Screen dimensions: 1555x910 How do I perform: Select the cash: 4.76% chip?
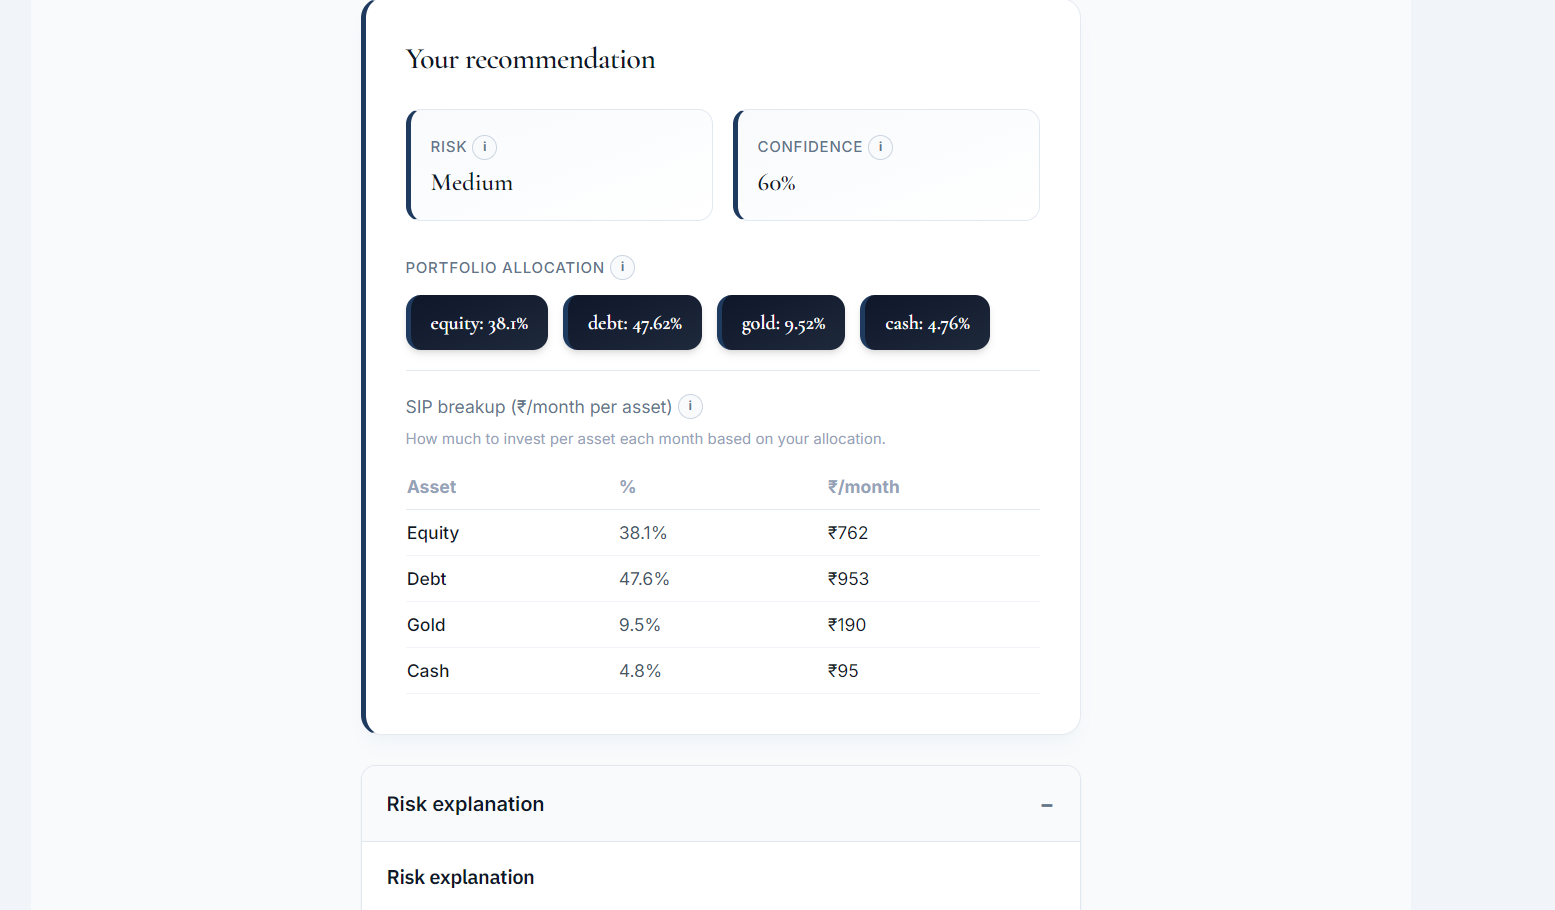924,322
